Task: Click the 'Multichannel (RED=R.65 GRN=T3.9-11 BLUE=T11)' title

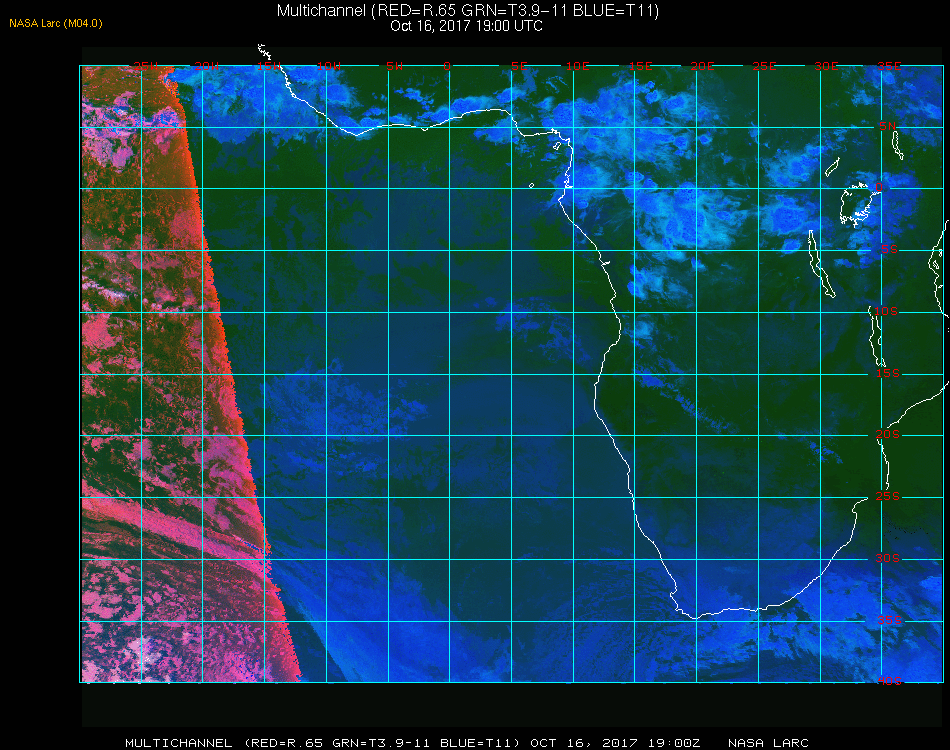Action: [x=468, y=10]
